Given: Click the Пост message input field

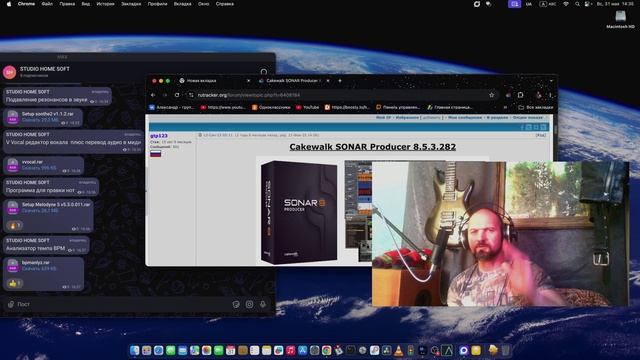Looking at the screenshot, I should click(122, 304).
